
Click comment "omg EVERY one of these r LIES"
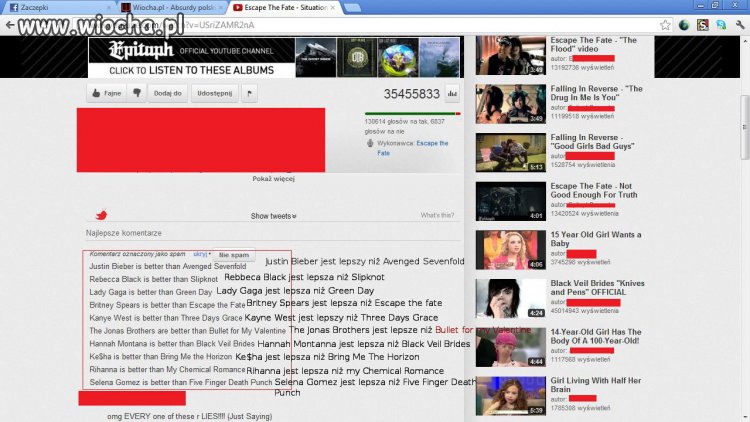189,416
